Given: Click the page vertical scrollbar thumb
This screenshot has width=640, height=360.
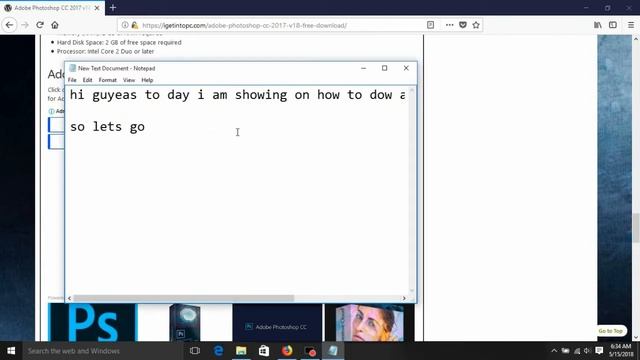Looking at the screenshot, I should [x=636, y=227].
